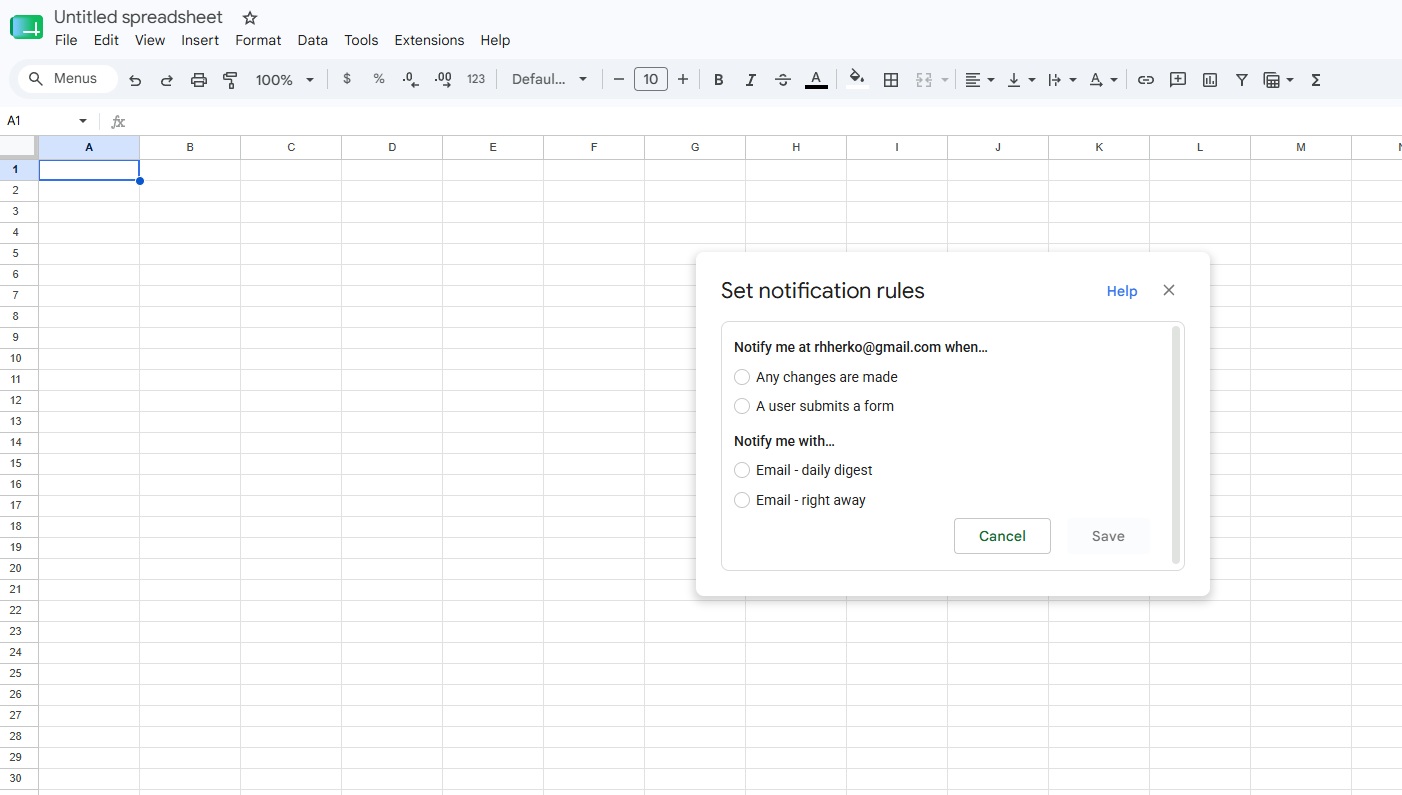Click Save in notification rules dialog
This screenshot has width=1402, height=795.
[1108, 536]
